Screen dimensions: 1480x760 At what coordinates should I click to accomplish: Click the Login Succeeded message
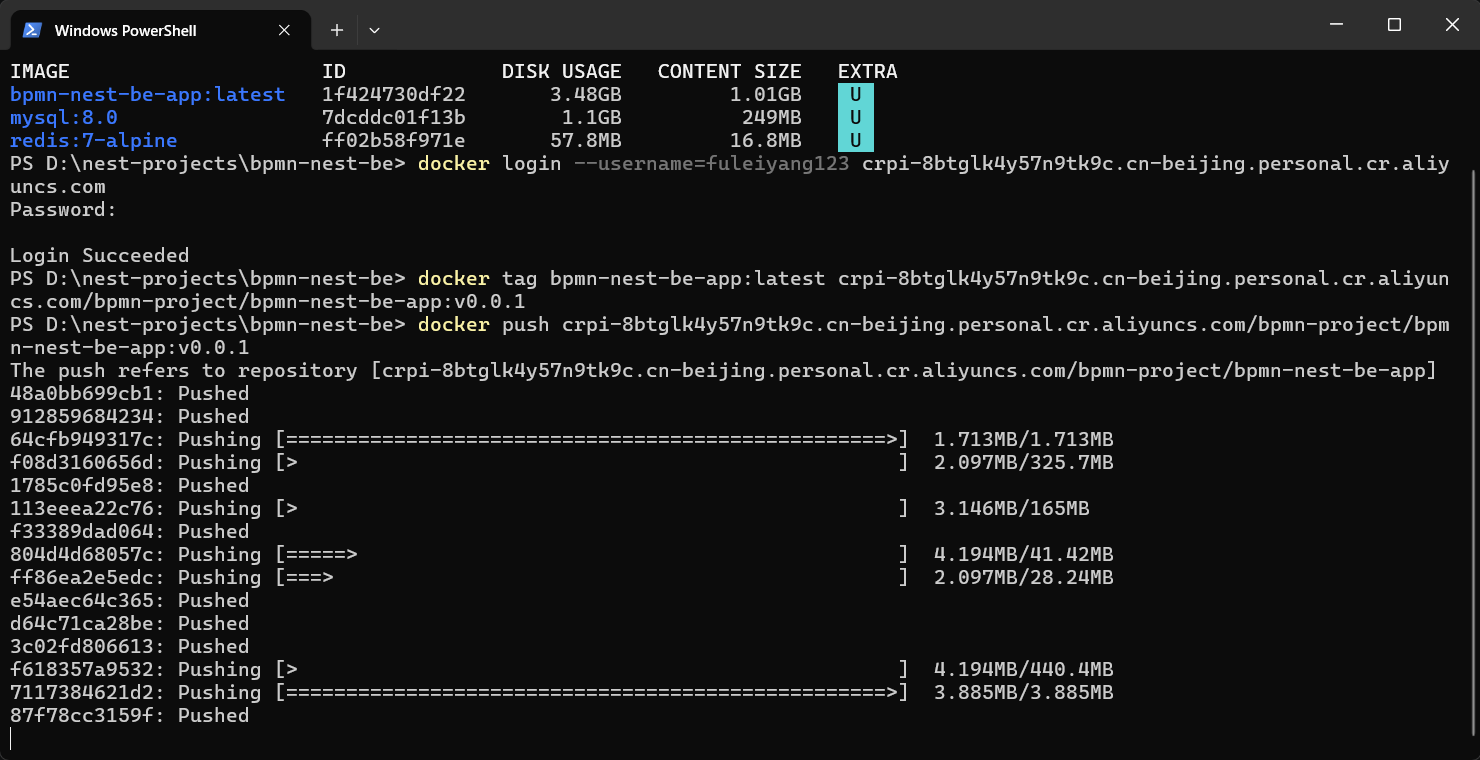point(100,256)
